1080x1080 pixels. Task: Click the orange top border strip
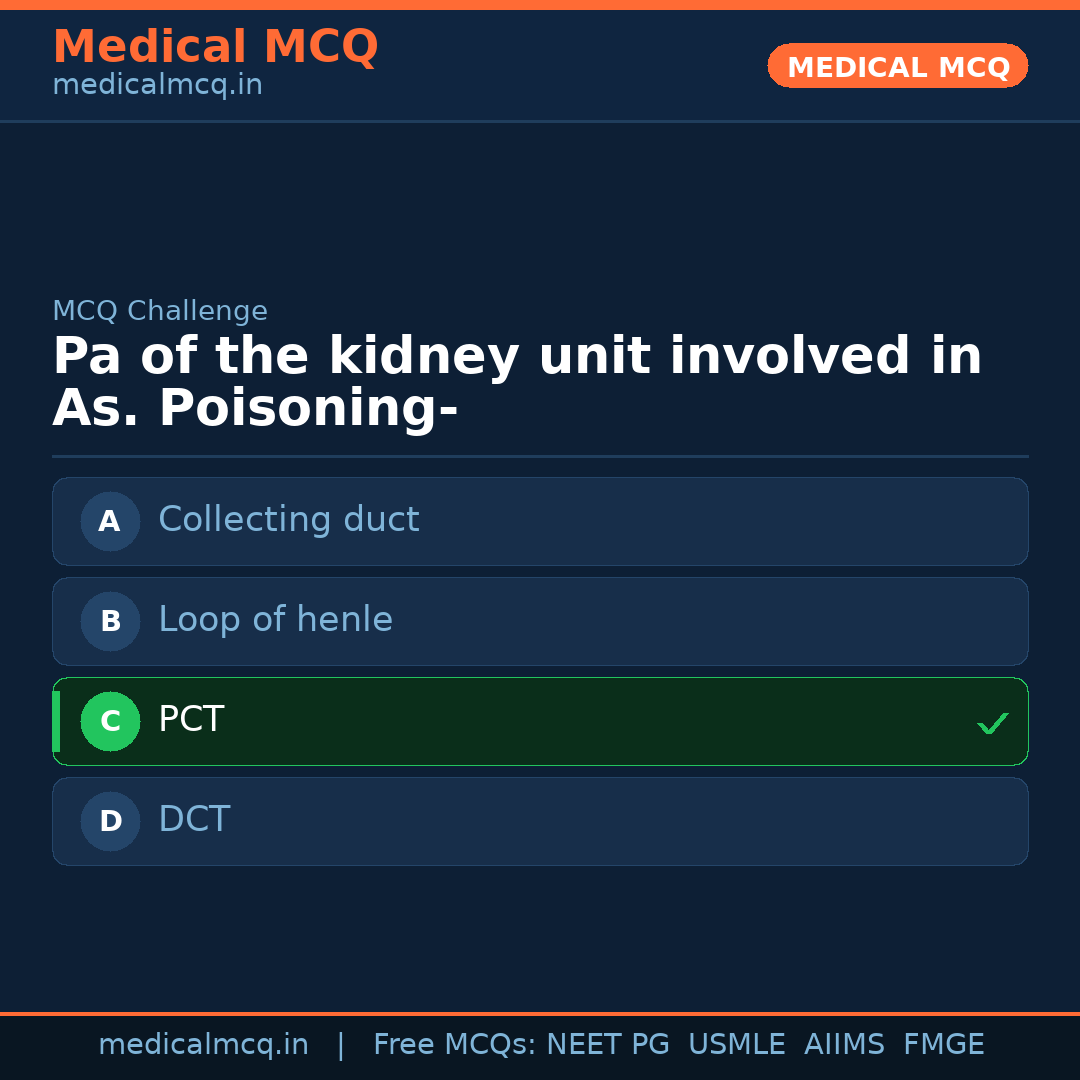(x=540, y=4)
